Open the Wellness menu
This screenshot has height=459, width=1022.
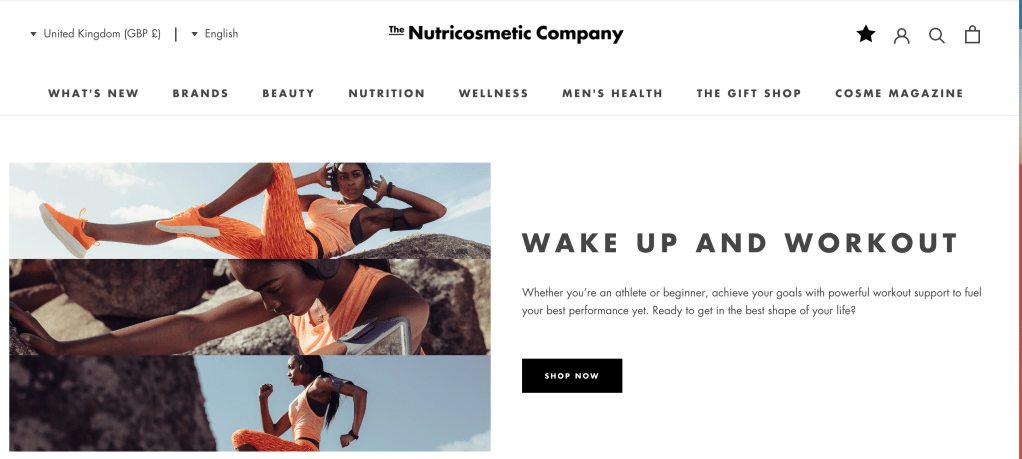(x=493, y=93)
